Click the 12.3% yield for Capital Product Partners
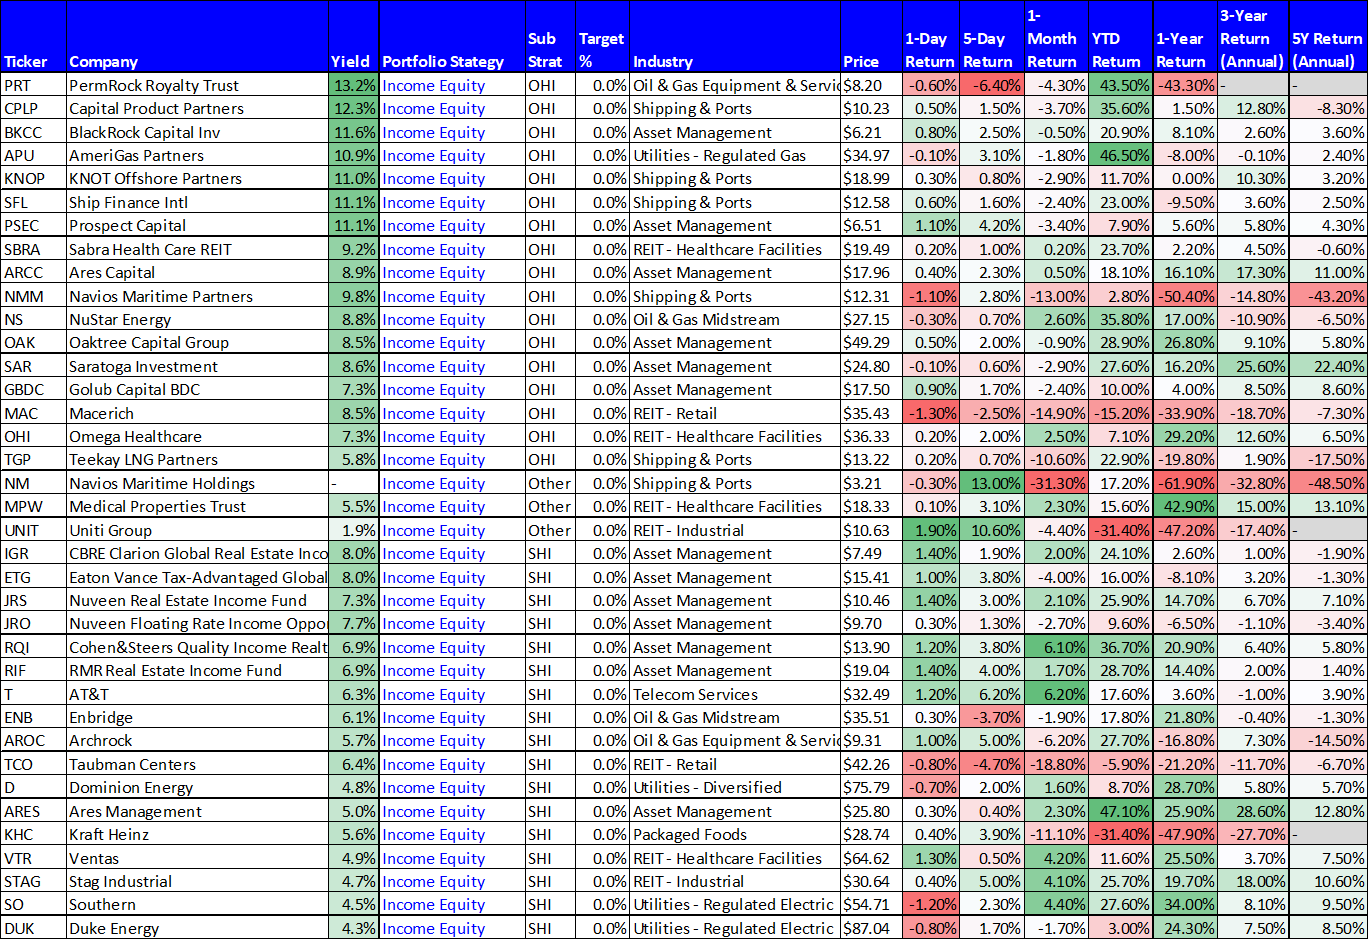 pos(354,109)
